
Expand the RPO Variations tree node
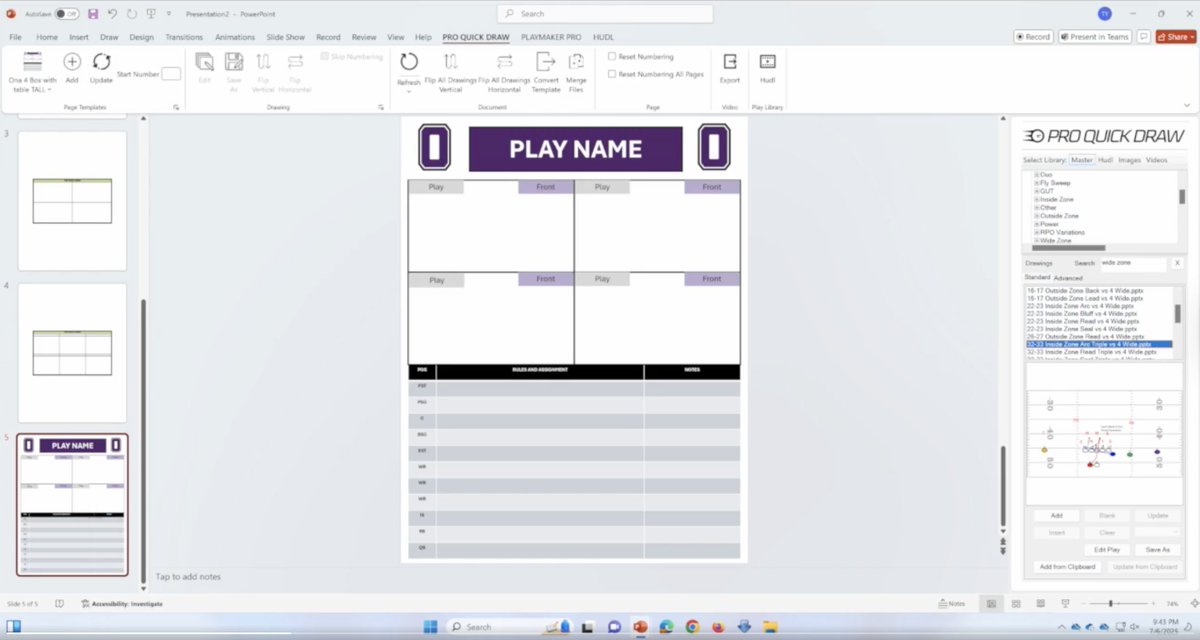[1037, 232]
